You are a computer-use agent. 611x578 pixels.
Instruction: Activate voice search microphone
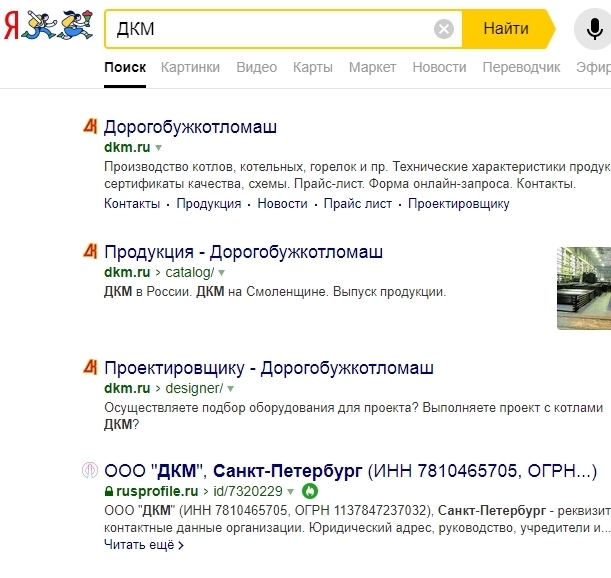(594, 29)
